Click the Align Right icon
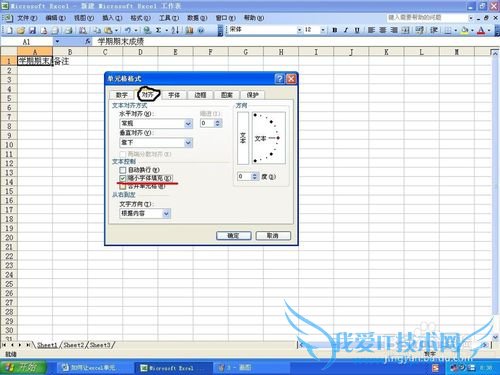The image size is (500, 375). coord(394,30)
